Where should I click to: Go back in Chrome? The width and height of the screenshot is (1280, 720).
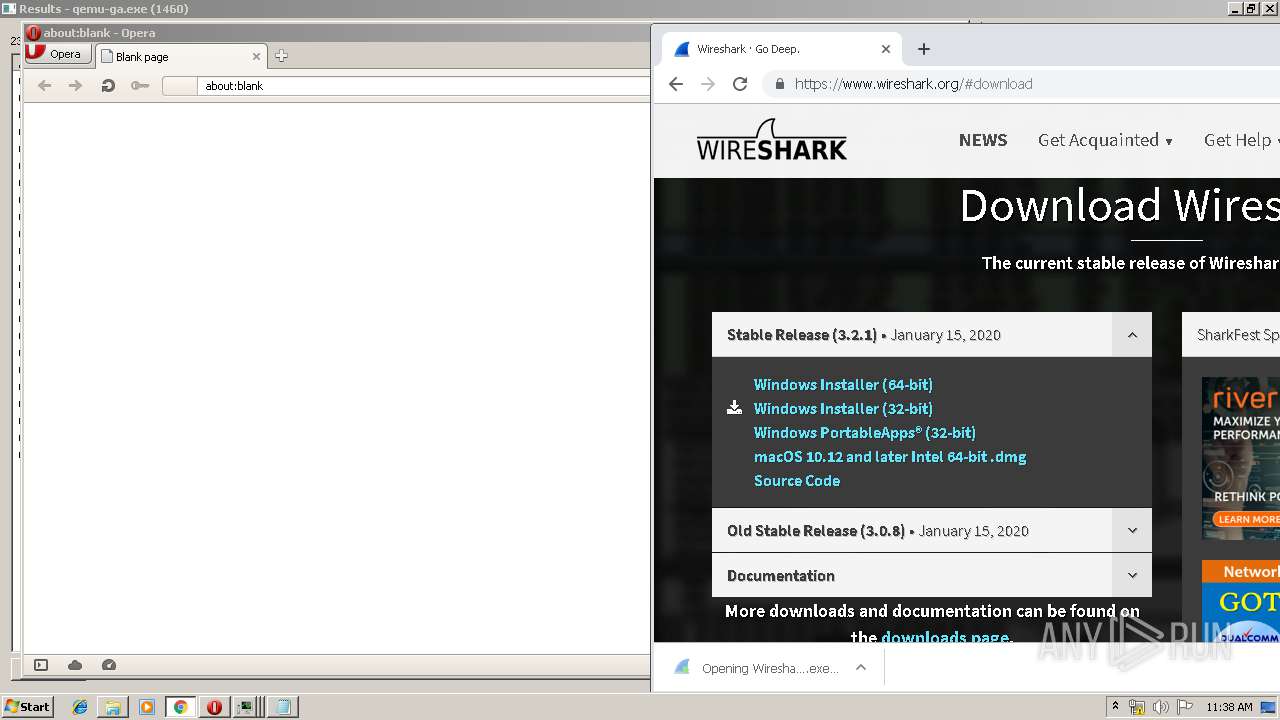(676, 84)
